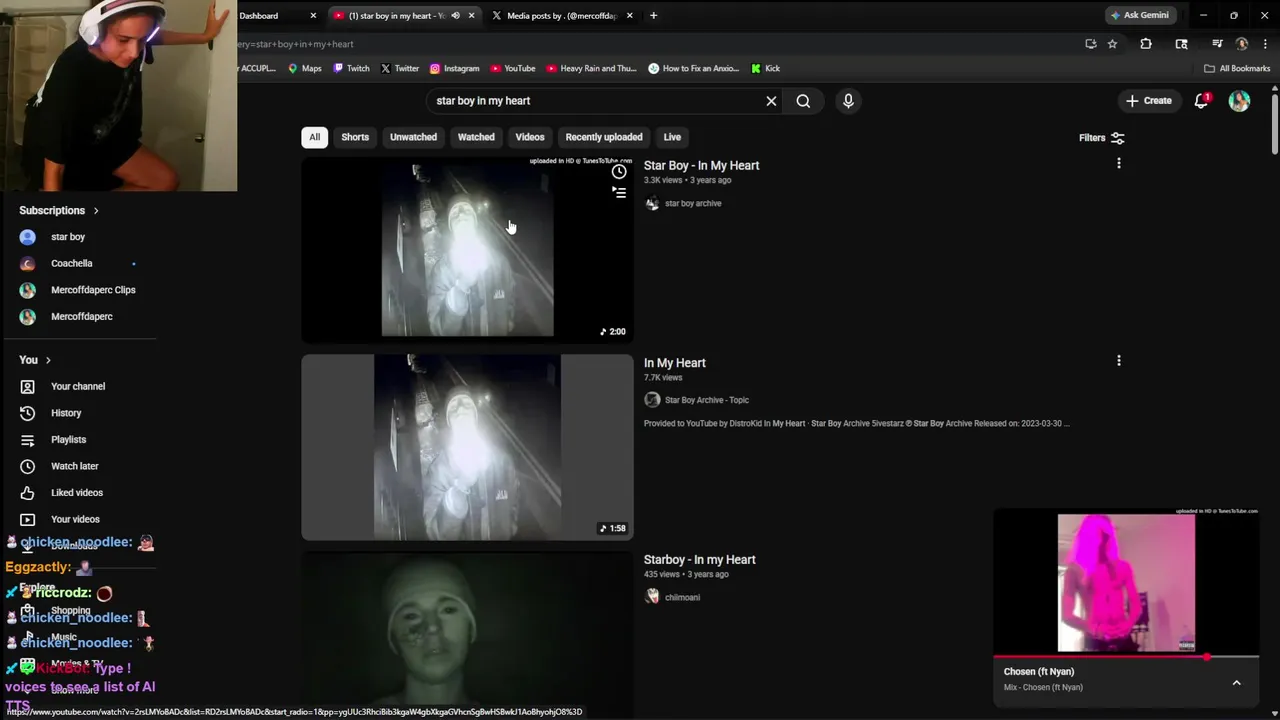This screenshot has width=1280, height=720.
Task: Click the browser address bar
Action: (655, 44)
